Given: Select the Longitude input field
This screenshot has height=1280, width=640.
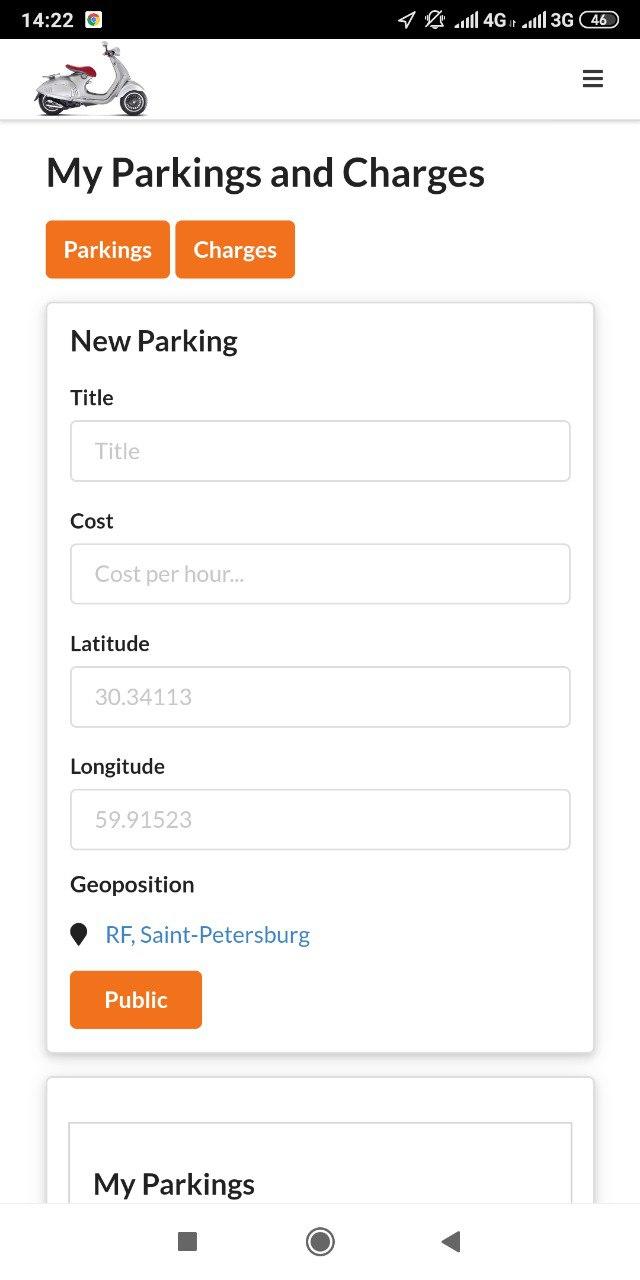Looking at the screenshot, I should (x=320, y=820).
